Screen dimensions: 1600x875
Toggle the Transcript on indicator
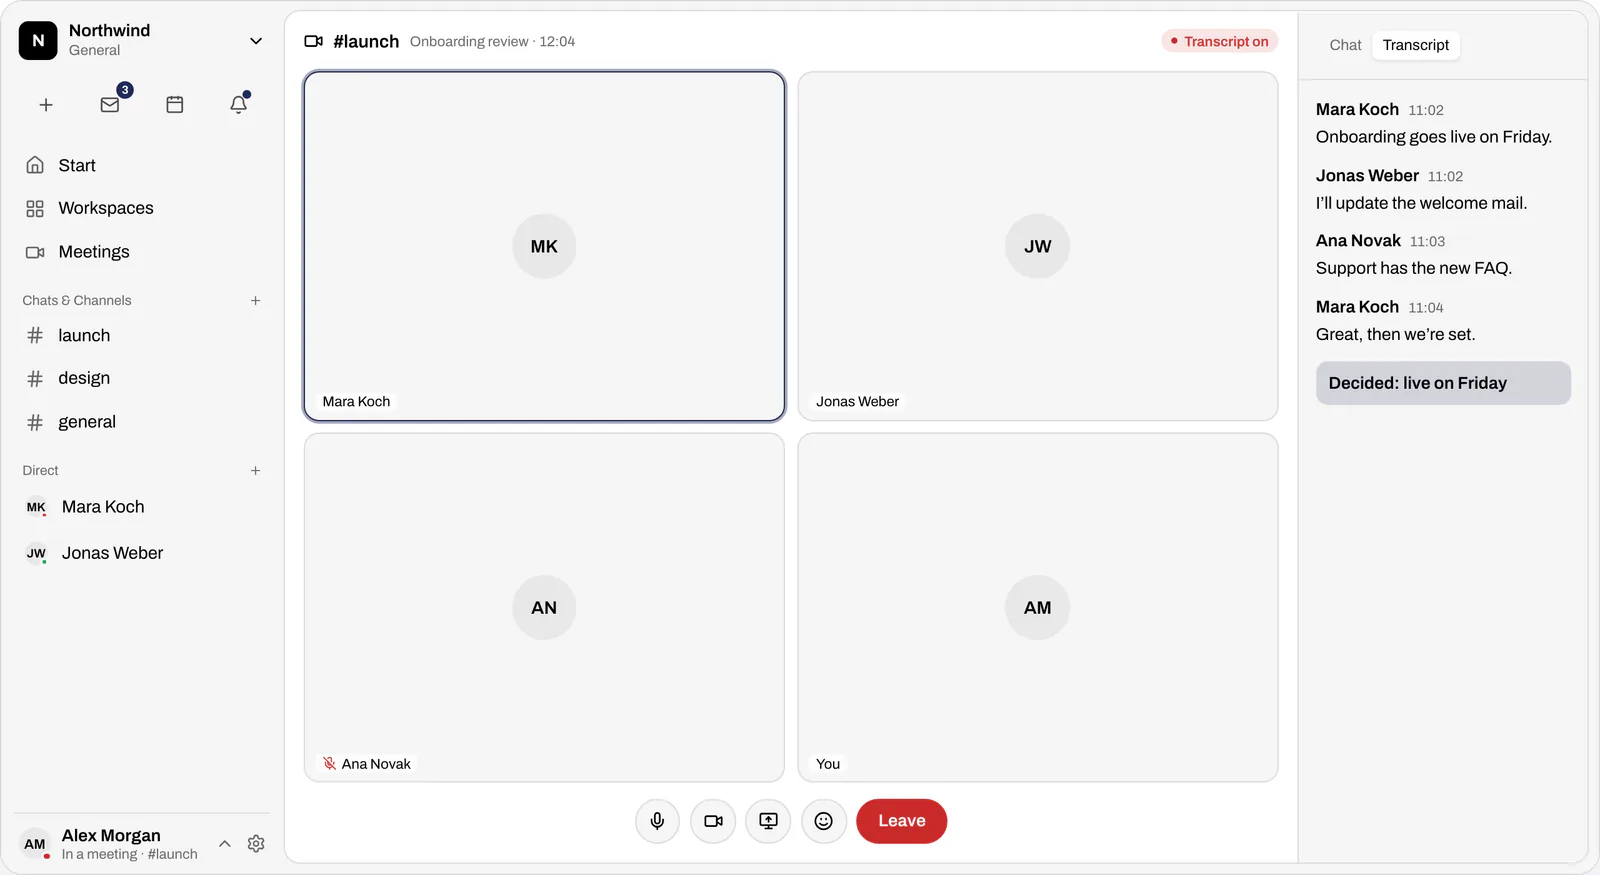1220,41
